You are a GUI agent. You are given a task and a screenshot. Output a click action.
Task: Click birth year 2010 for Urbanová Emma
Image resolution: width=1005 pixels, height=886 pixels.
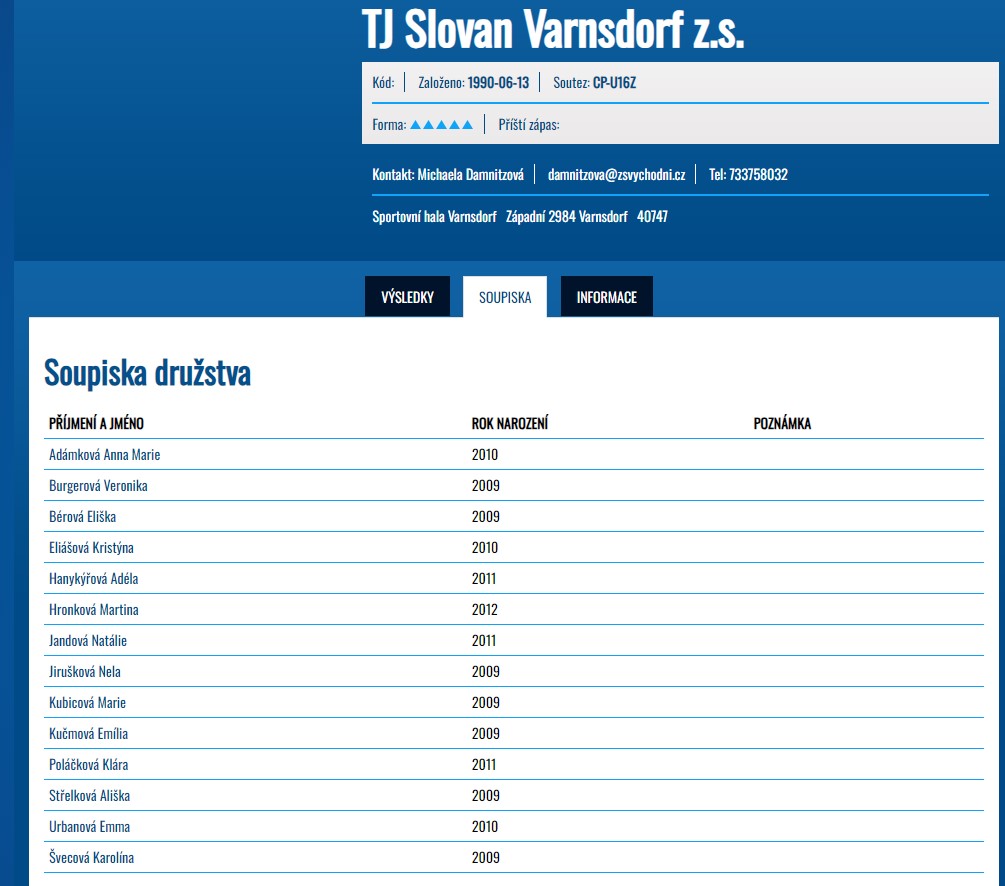[485, 826]
